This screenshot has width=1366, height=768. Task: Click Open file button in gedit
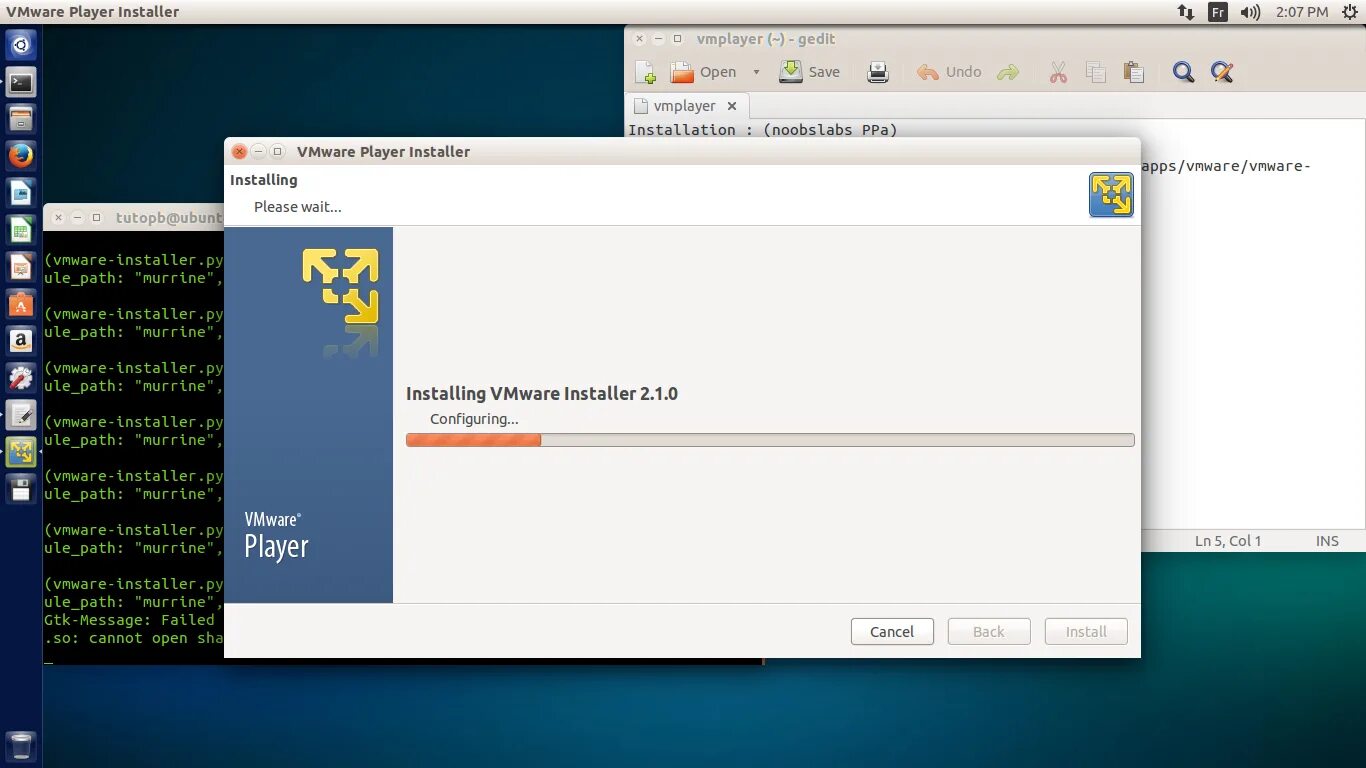tap(704, 72)
